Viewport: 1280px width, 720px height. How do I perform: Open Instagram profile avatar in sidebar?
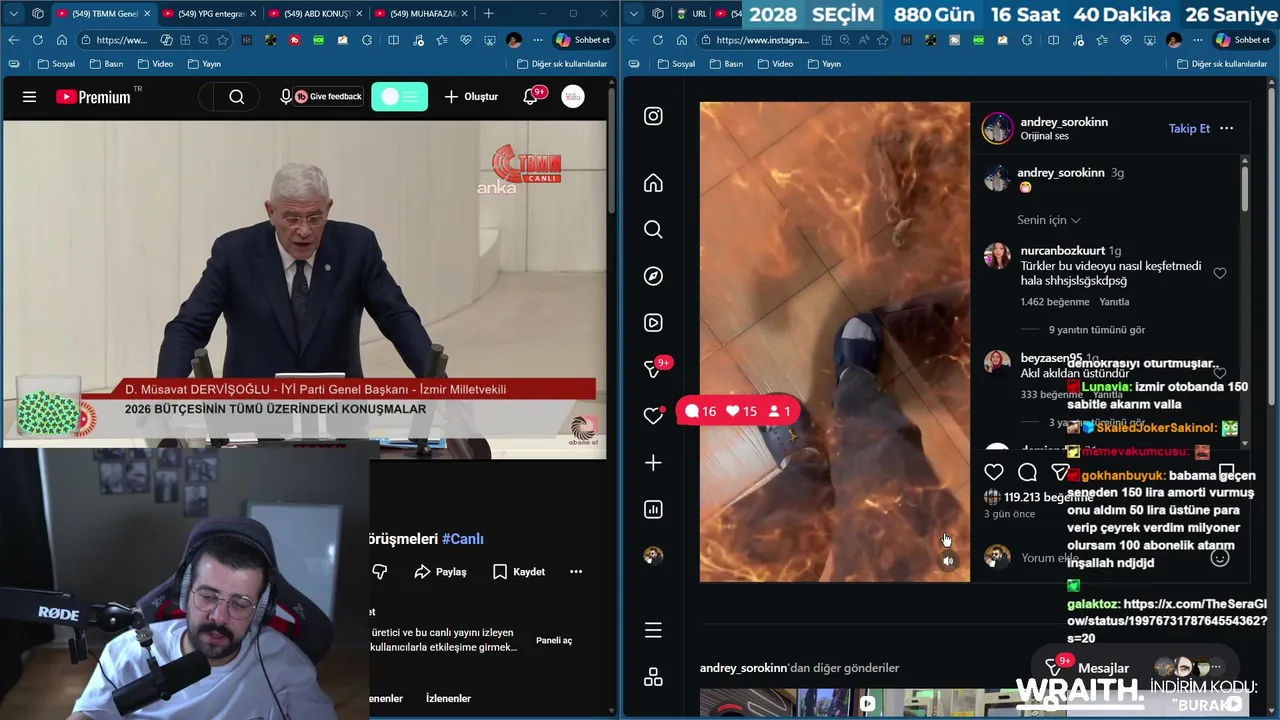click(653, 556)
